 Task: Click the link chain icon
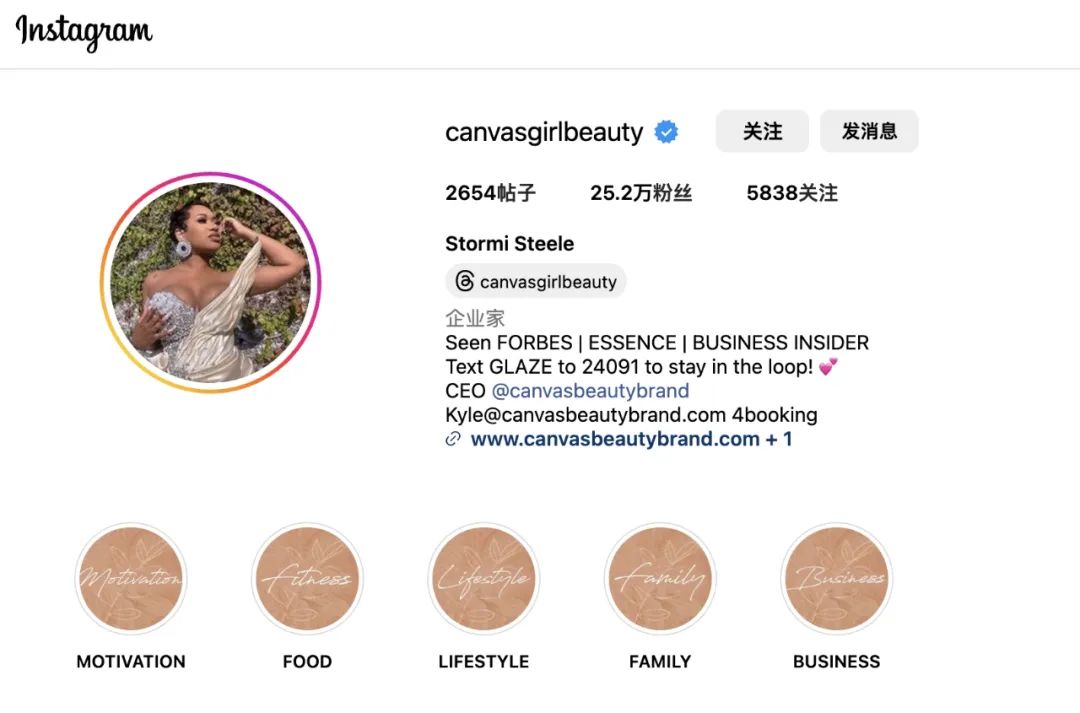coord(453,439)
